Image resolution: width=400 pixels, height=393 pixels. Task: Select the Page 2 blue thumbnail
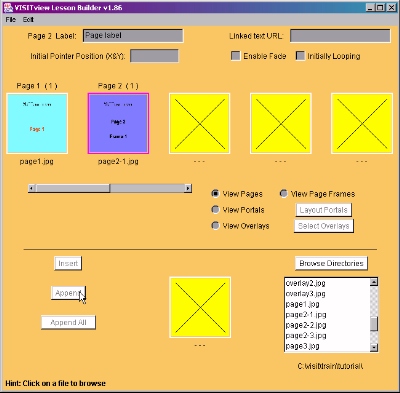tap(118, 123)
